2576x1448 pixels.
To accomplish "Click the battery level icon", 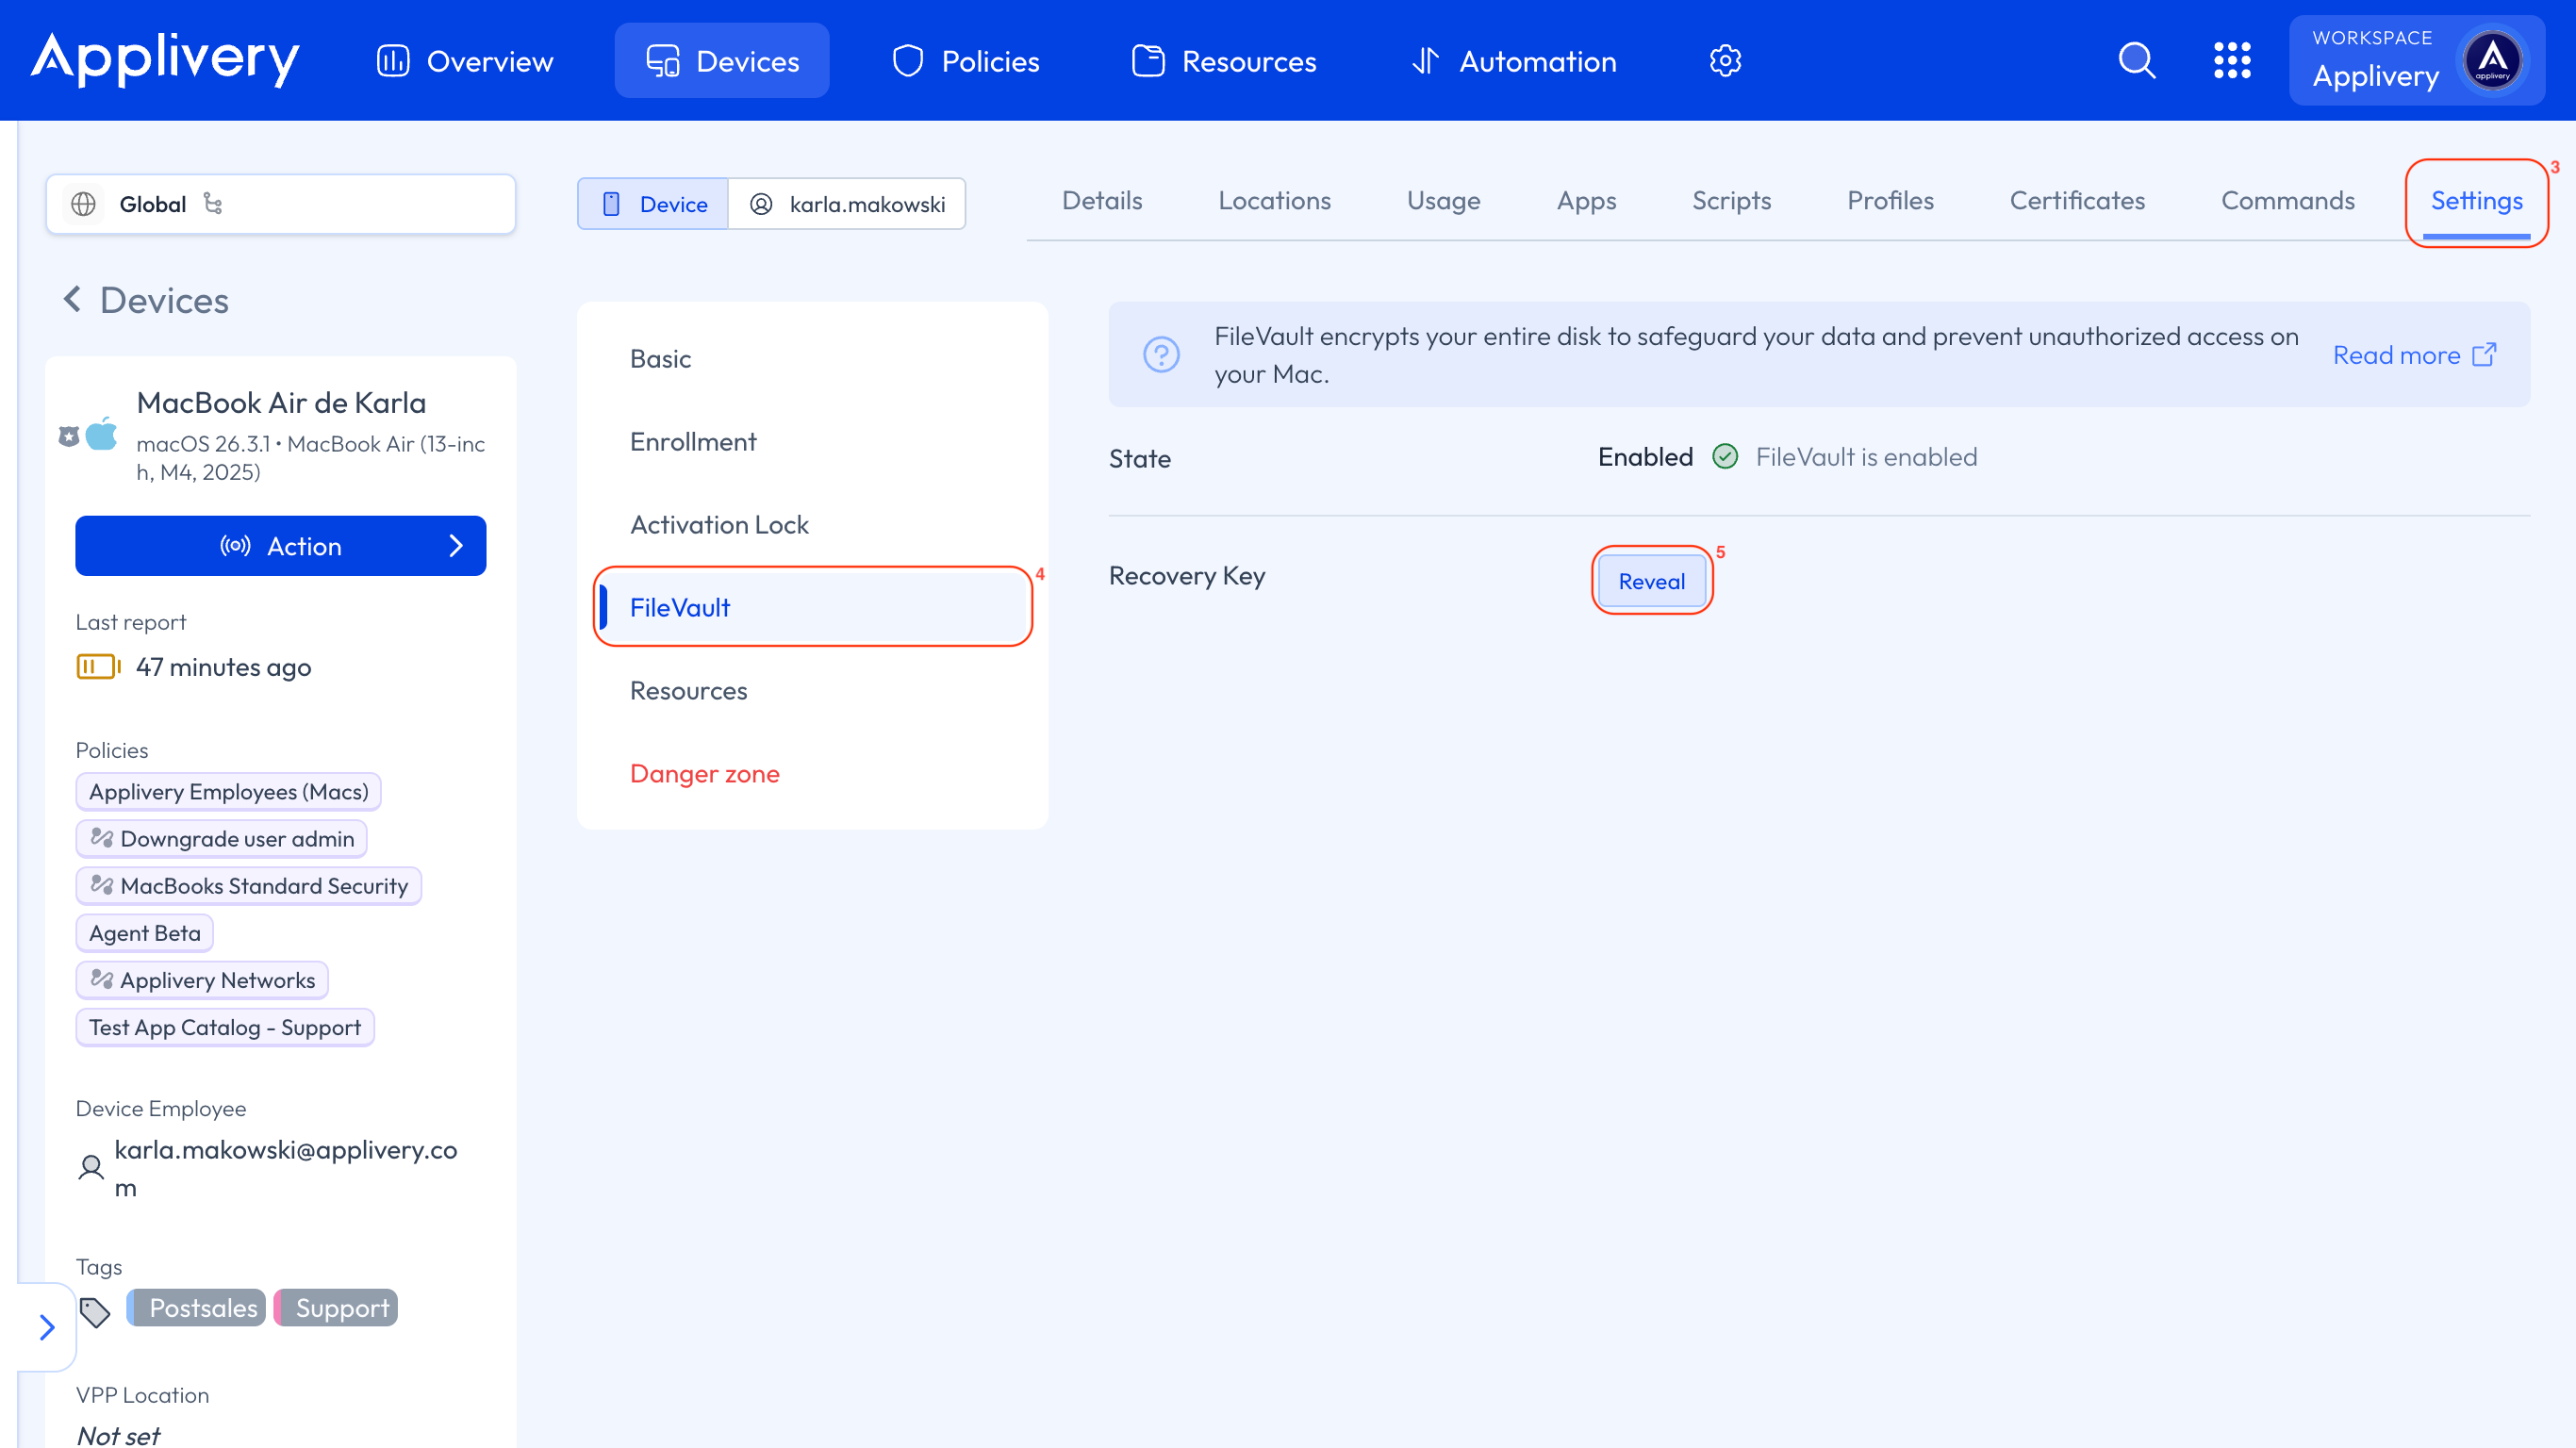I will coord(98,666).
